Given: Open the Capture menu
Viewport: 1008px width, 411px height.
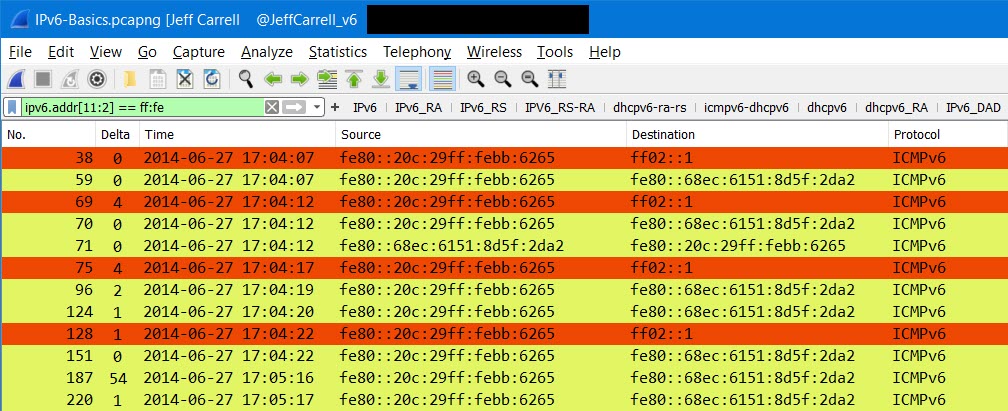Looking at the screenshot, I should (x=199, y=52).
